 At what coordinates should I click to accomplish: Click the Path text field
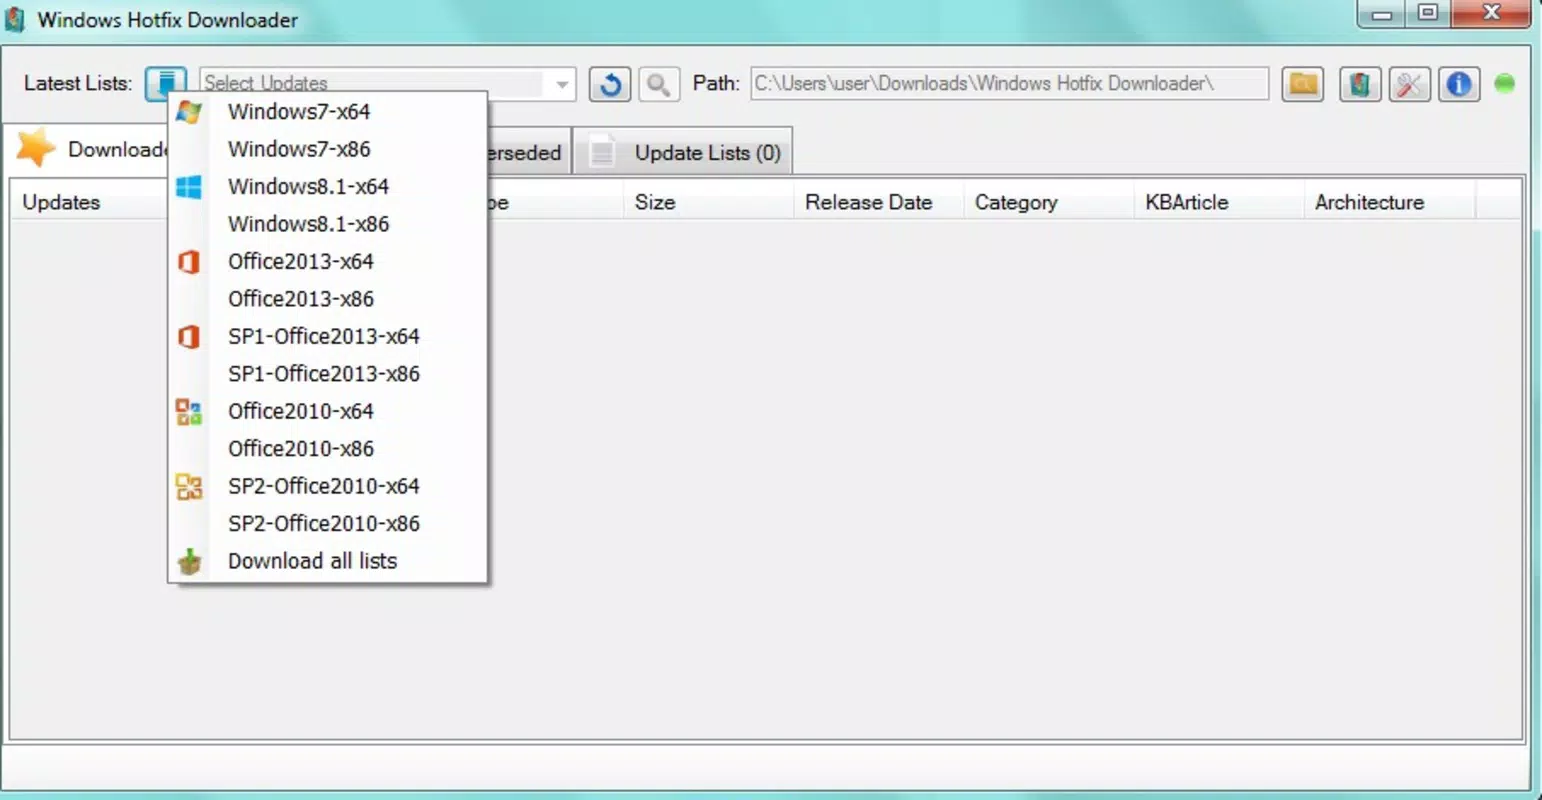coord(1009,84)
